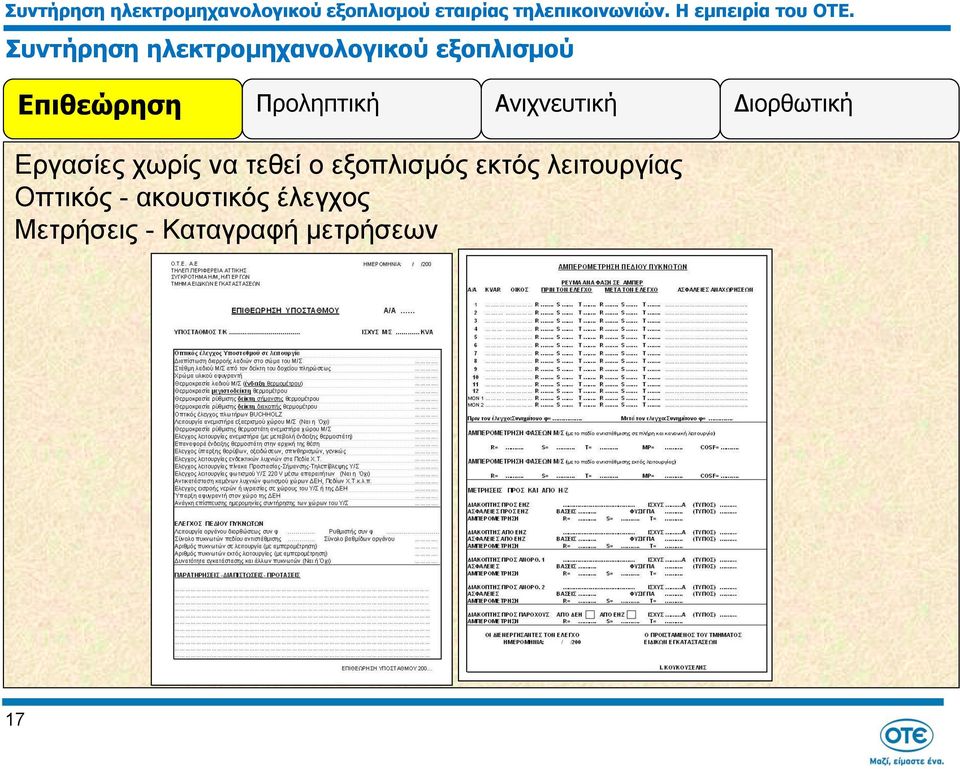
Task: Click the top header line ending with ΟΤΕ
Action: [429, 10]
